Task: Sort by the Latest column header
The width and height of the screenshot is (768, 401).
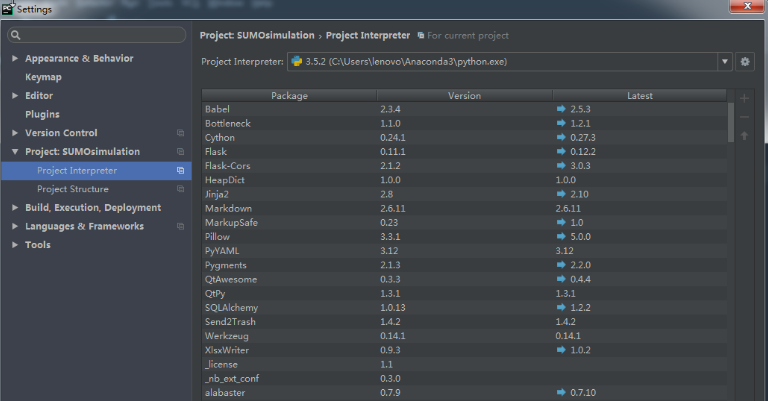Action: [x=640, y=95]
